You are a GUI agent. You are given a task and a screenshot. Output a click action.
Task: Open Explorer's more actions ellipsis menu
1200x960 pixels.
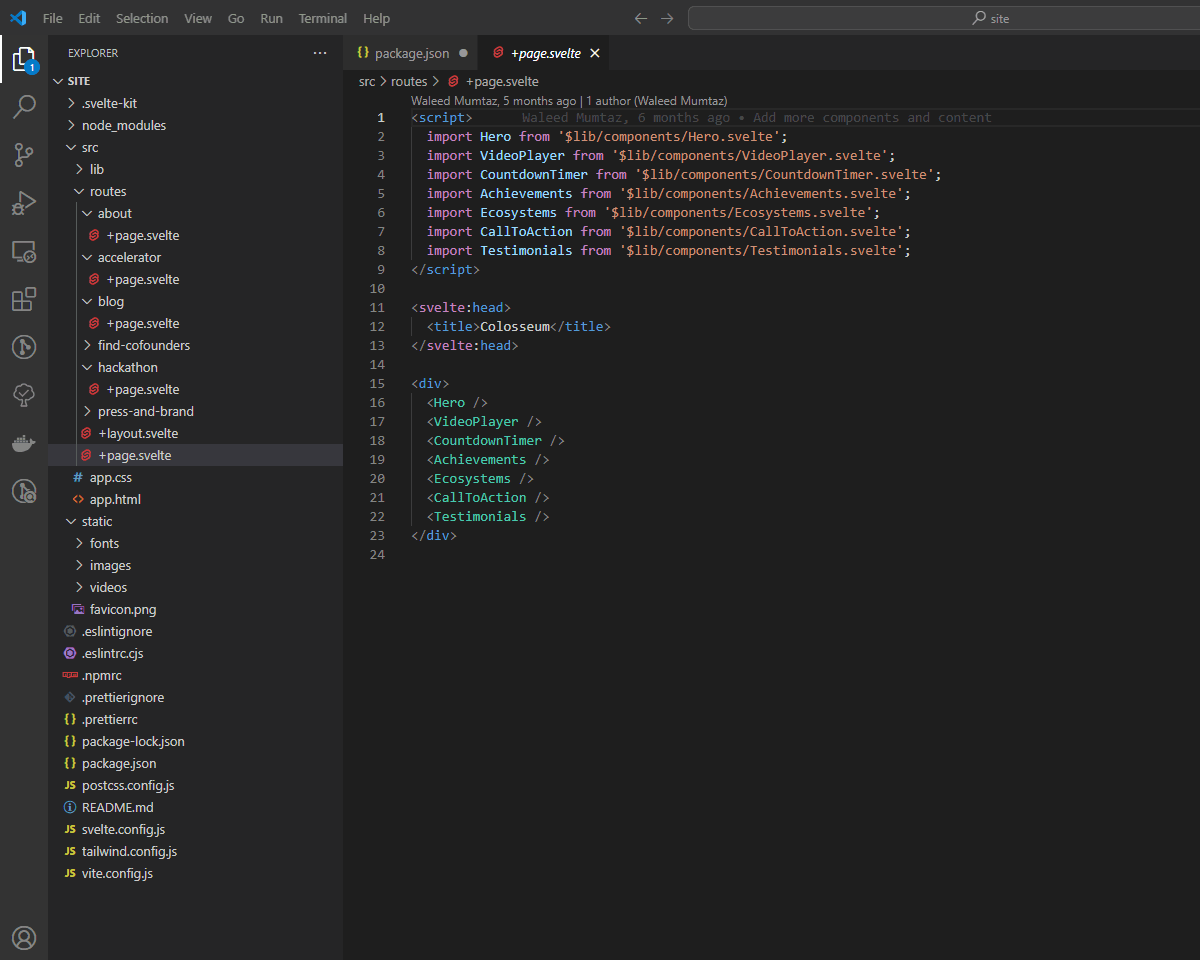(319, 53)
